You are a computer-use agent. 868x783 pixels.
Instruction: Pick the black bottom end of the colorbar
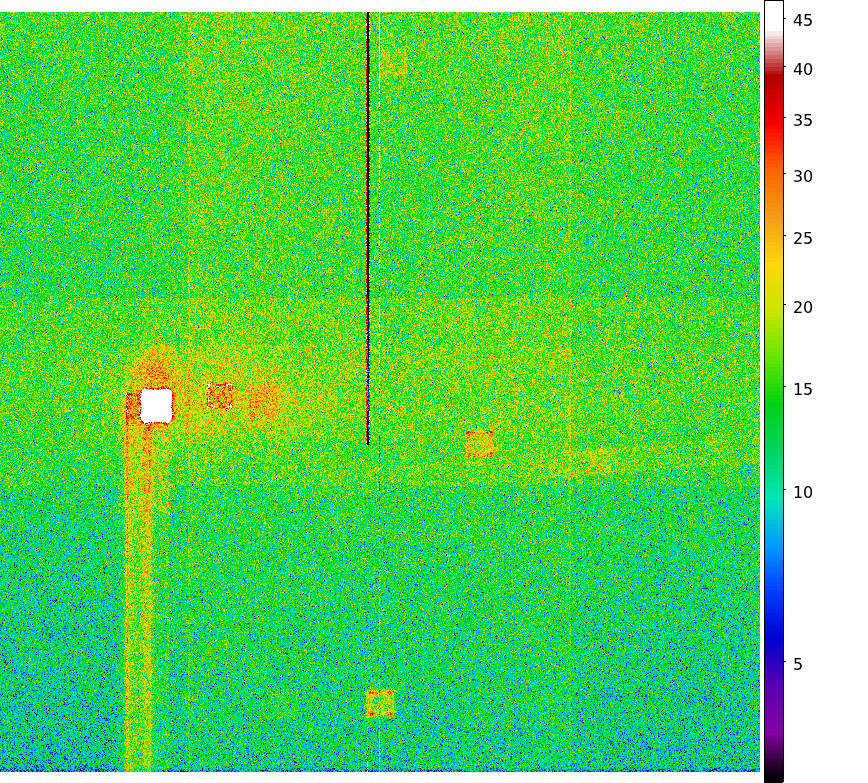point(773,775)
